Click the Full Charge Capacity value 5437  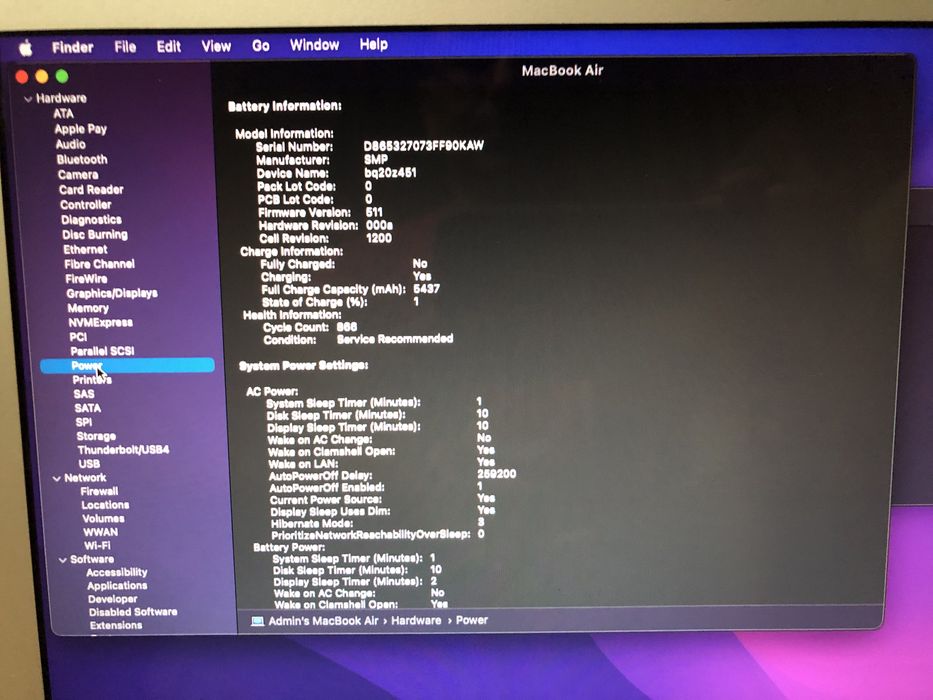tap(427, 289)
